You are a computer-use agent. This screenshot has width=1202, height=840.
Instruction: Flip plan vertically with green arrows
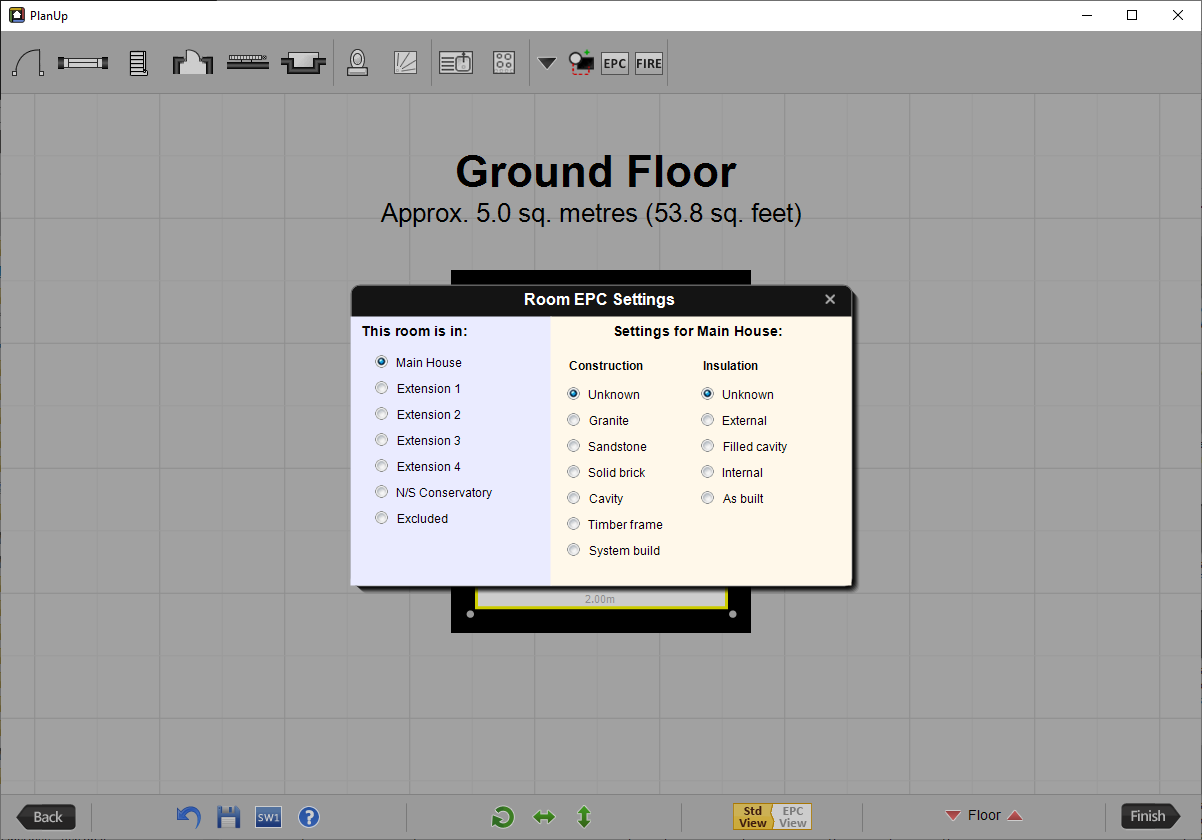[584, 817]
